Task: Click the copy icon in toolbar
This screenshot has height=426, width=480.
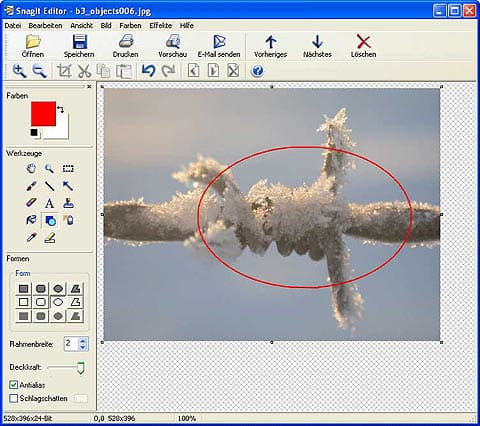Action: [x=103, y=71]
